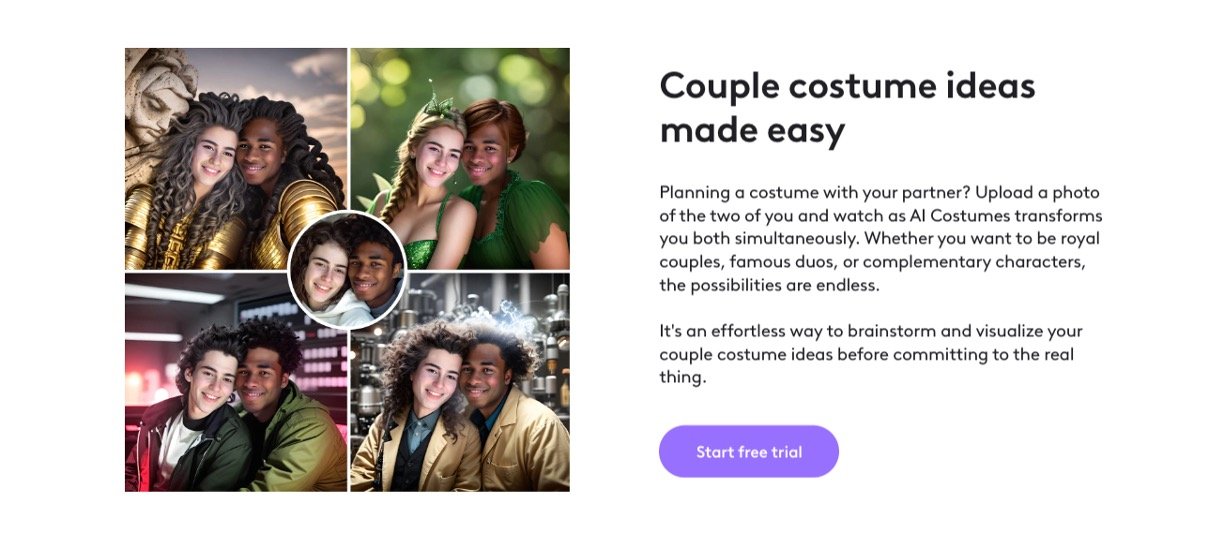Click the paragraph starting 'It's an effortless way'

pos(871,354)
